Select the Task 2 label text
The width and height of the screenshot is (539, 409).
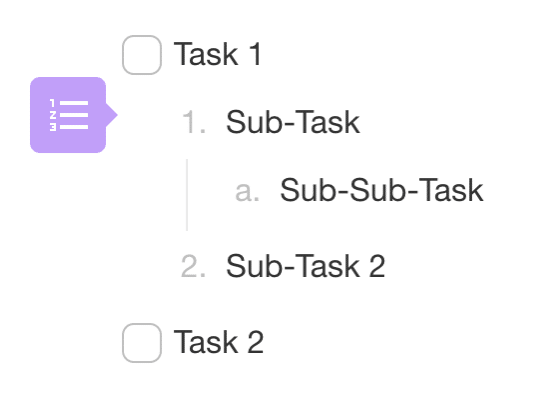click(219, 342)
